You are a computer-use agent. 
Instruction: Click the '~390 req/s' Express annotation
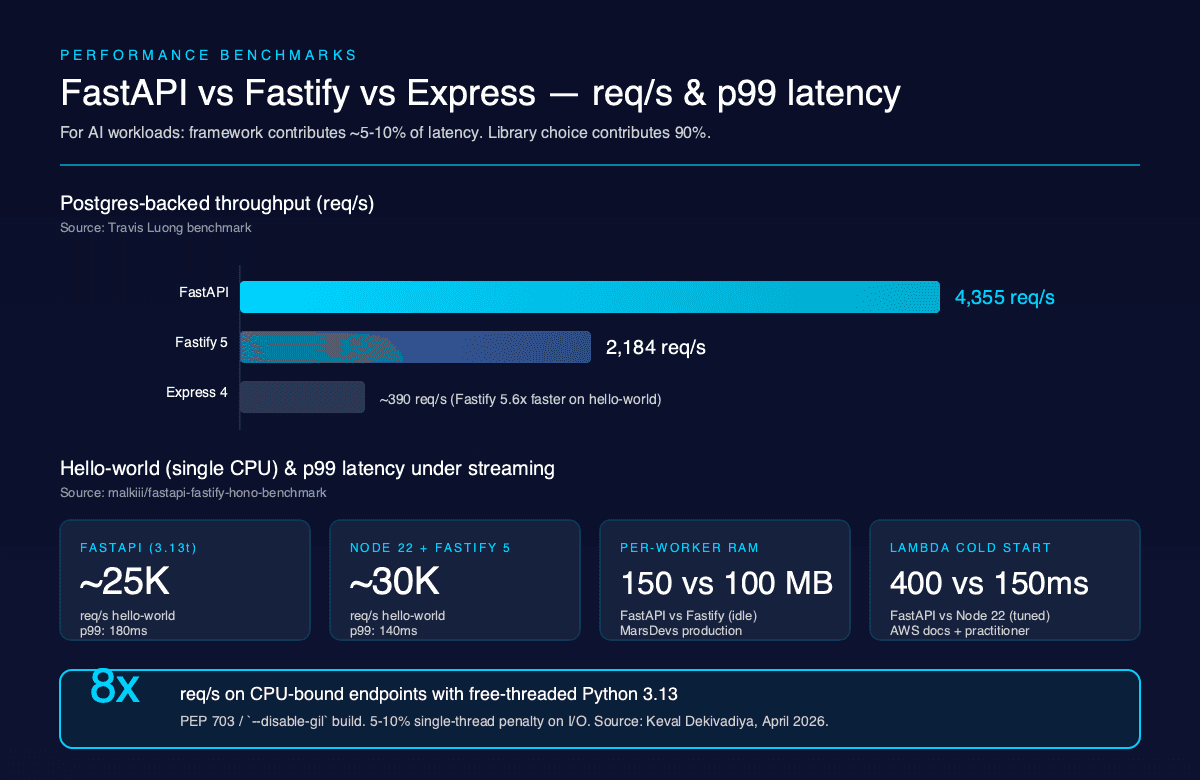point(520,399)
